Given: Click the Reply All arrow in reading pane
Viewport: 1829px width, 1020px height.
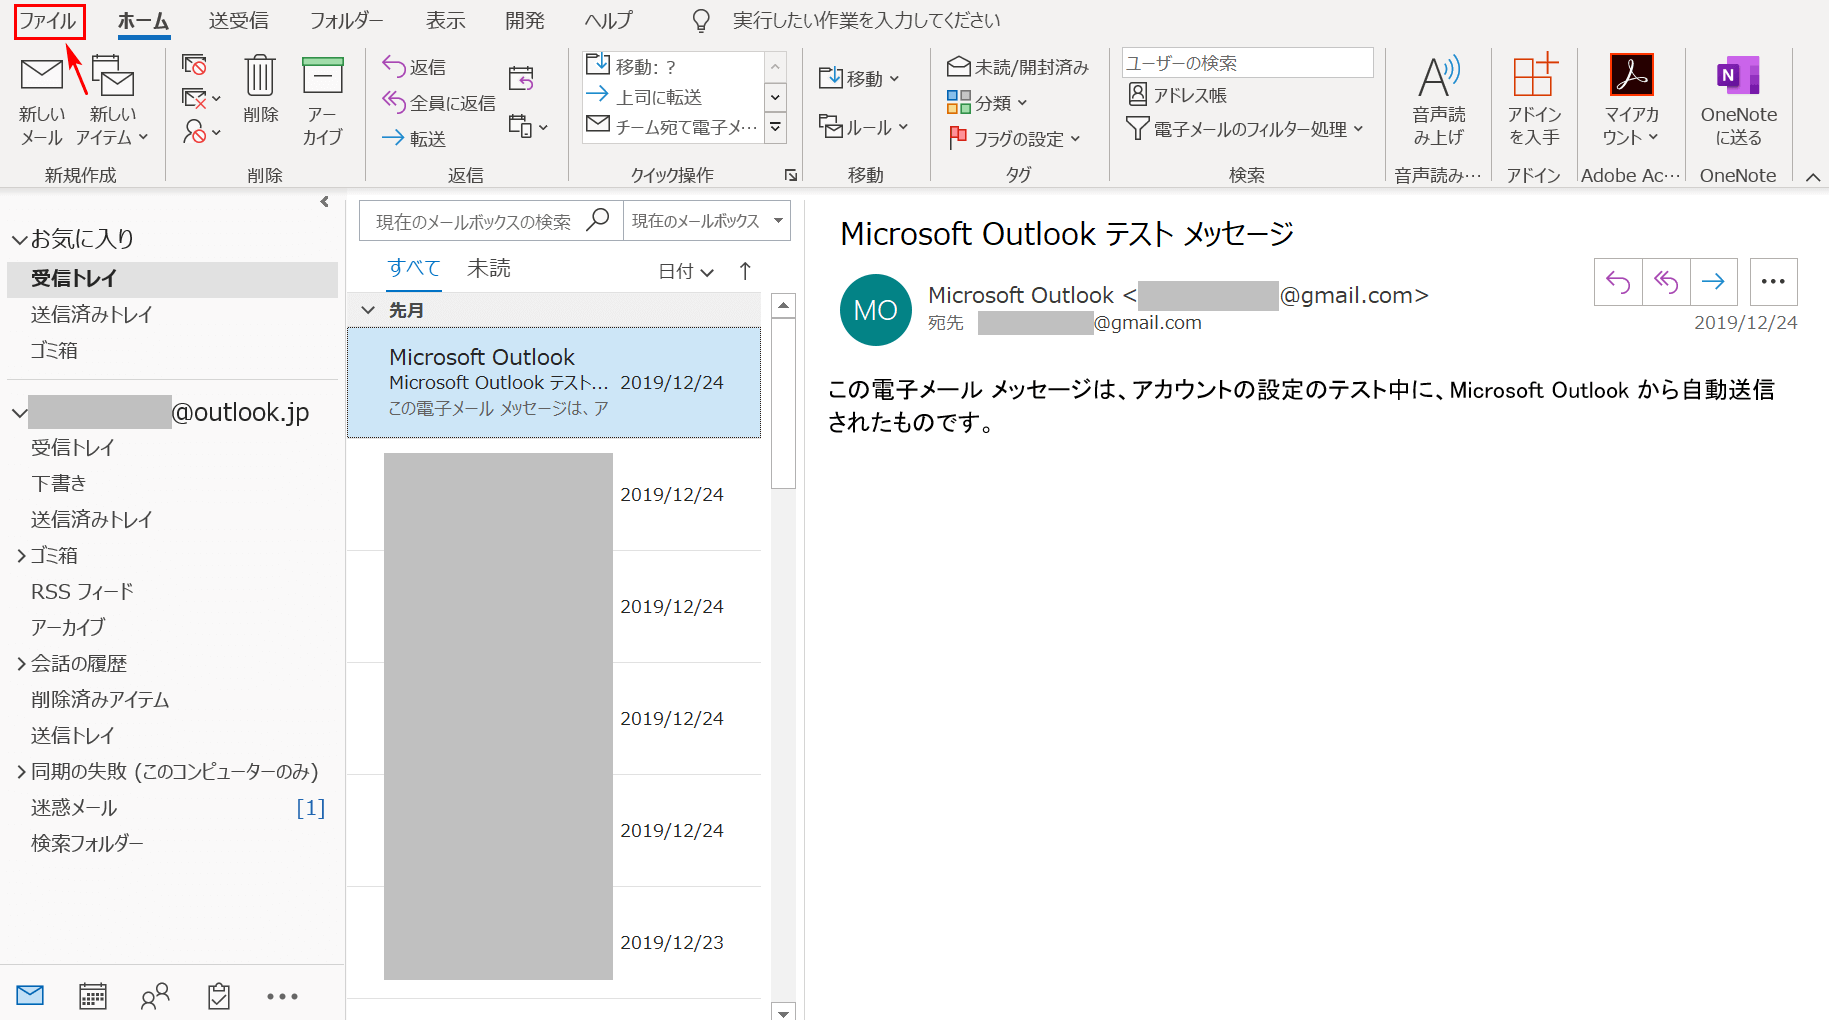Looking at the screenshot, I should [x=1666, y=282].
